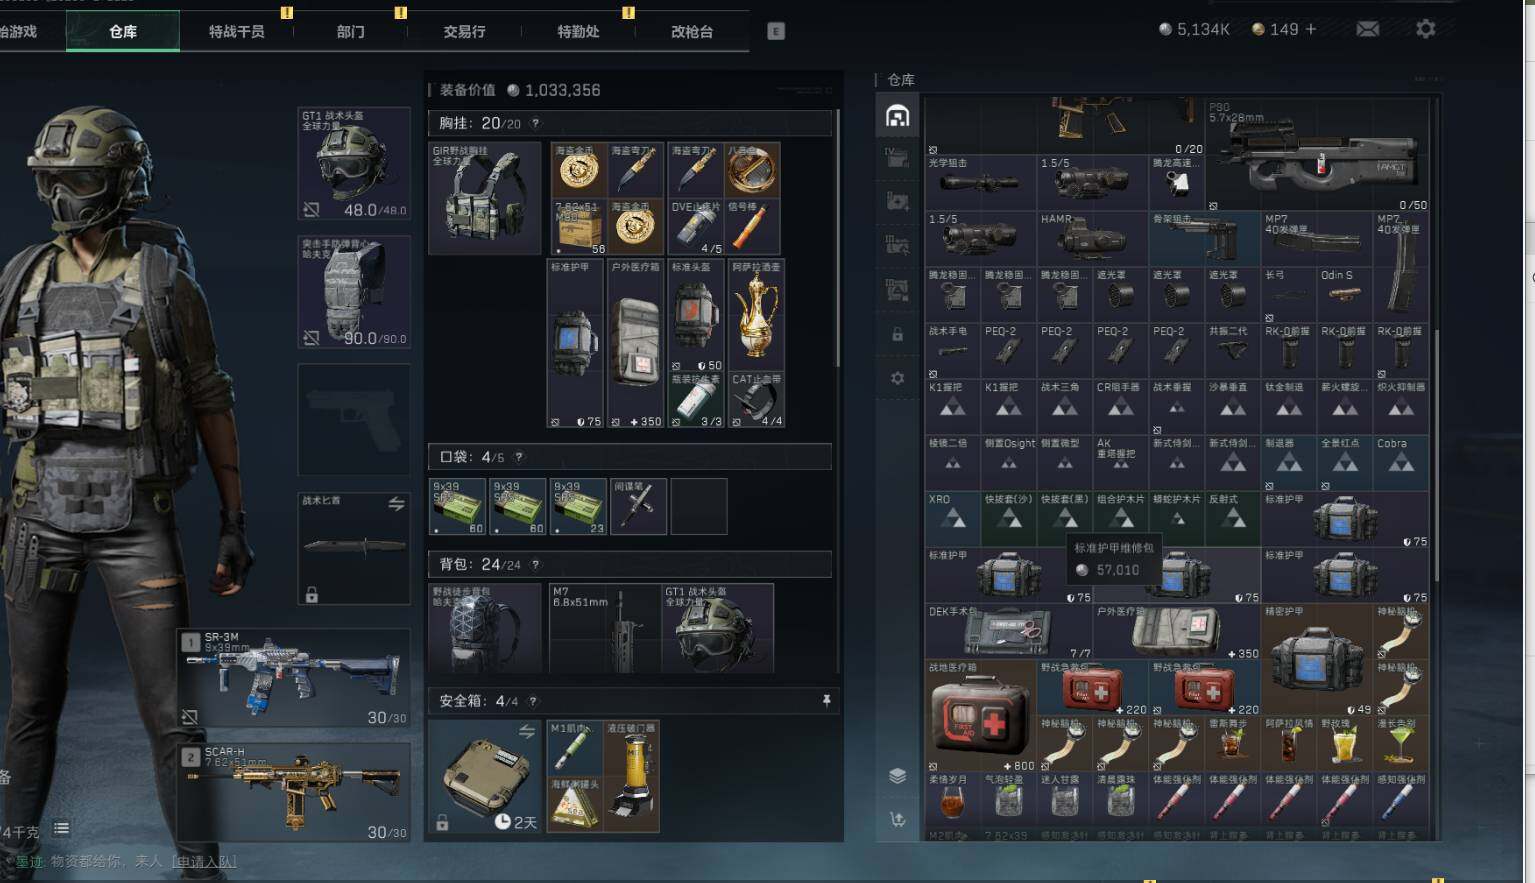Select the CAT止血带 tourniquet

pyautogui.click(x=756, y=400)
